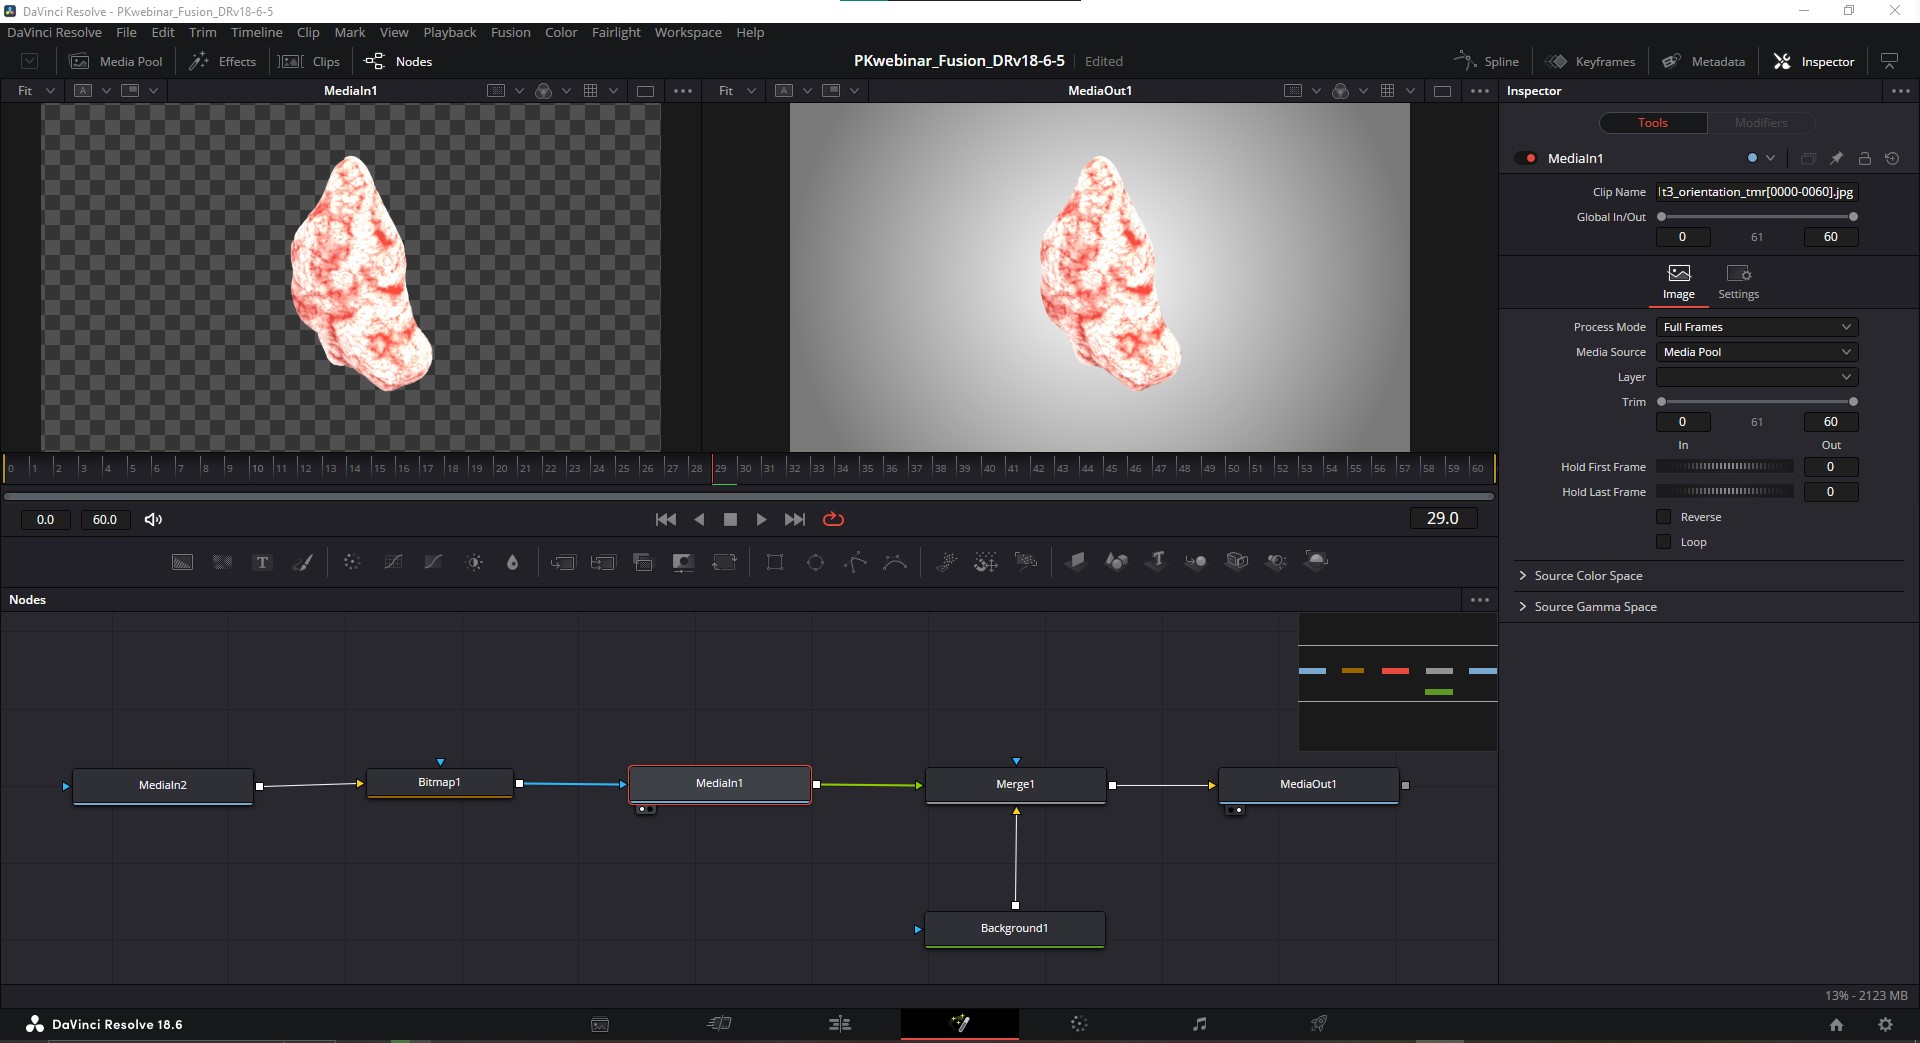Screen dimensions: 1920x1043
Task: Enable the Loop checkbox
Action: 1664,542
